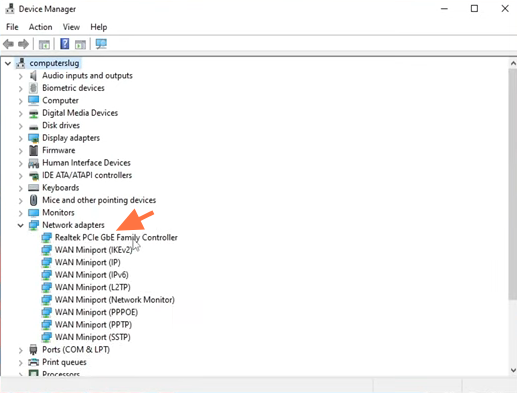Expand the Keyboards chevron
517x393 pixels.
click(21, 188)
